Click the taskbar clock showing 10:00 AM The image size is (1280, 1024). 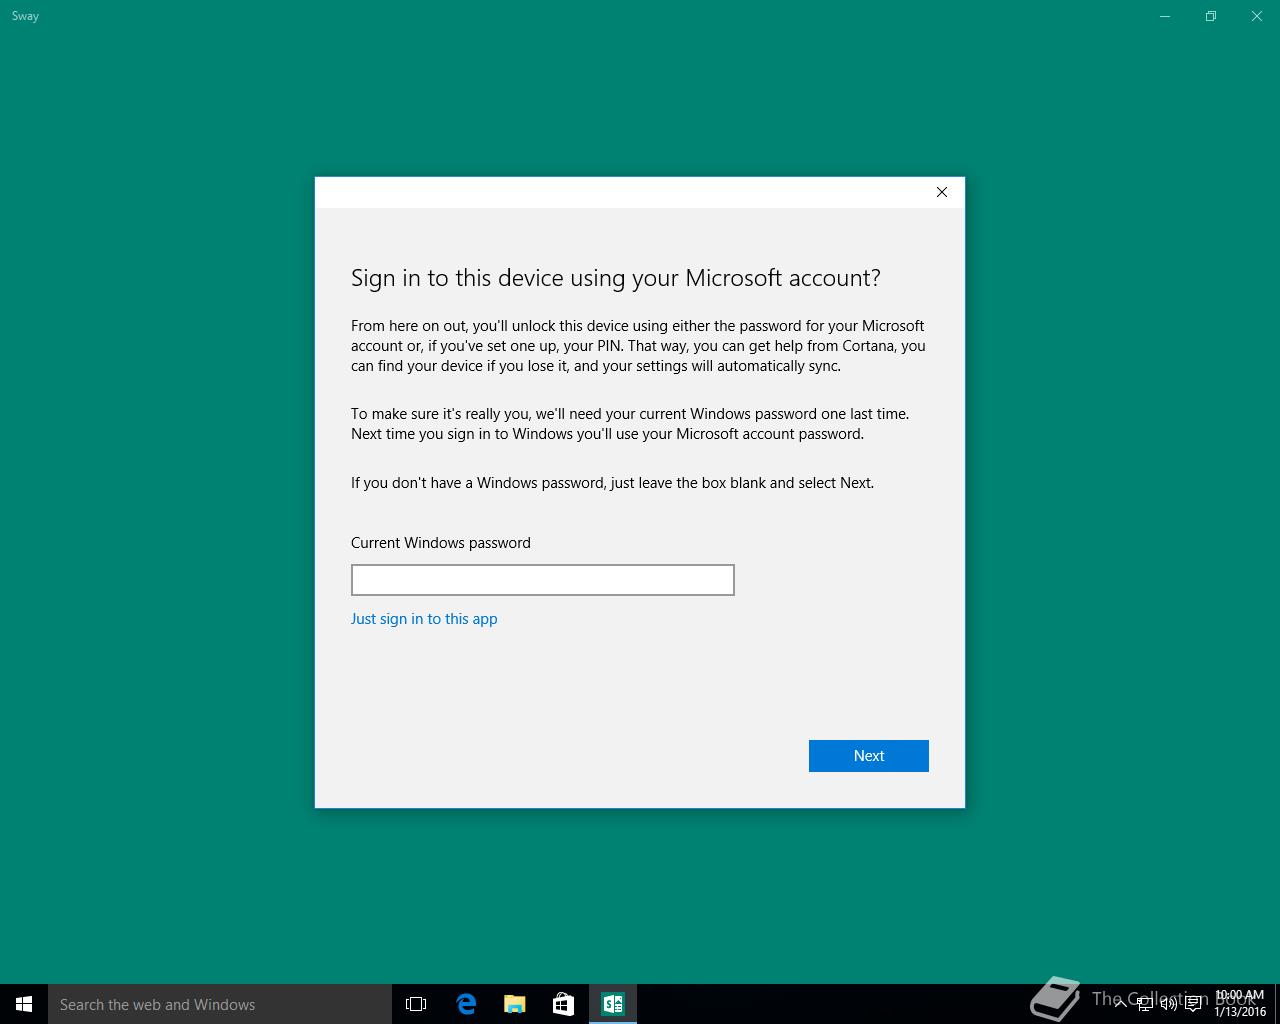coord(1240,1004)
